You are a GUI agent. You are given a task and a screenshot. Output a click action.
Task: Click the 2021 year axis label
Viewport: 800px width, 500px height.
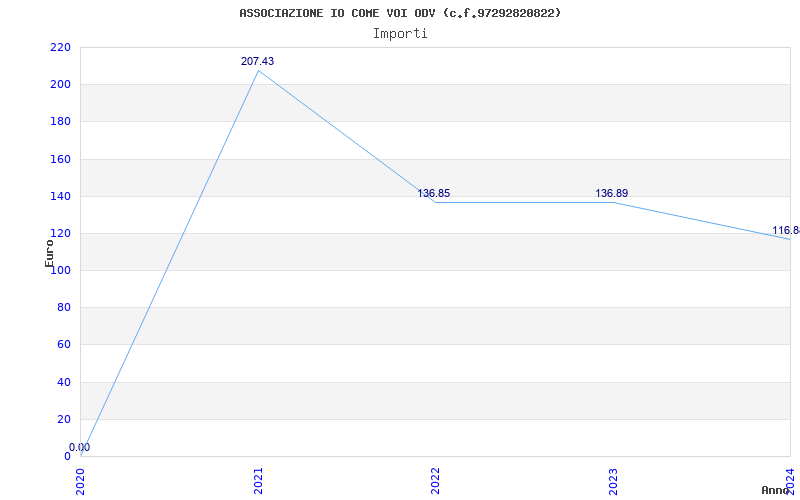258,481
